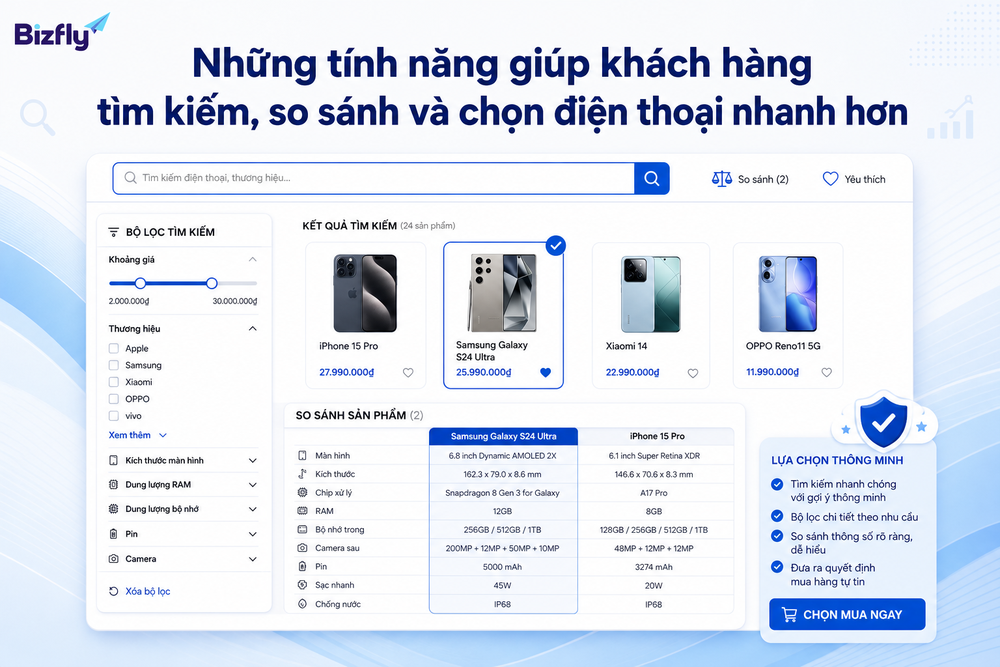Viewport: 1000px width, 667px height.
Task: Click the Camera sau row icon
Action: pyautogui.click(x=302, y=548)
